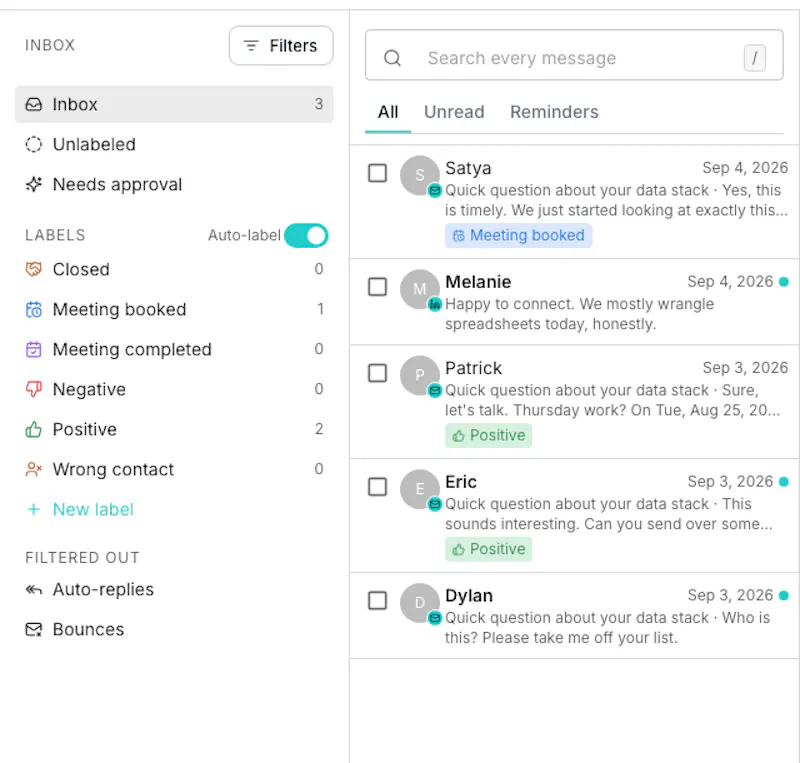
Task: Click the Meeting completed calendar-check icon
Action: coord(34,349)
